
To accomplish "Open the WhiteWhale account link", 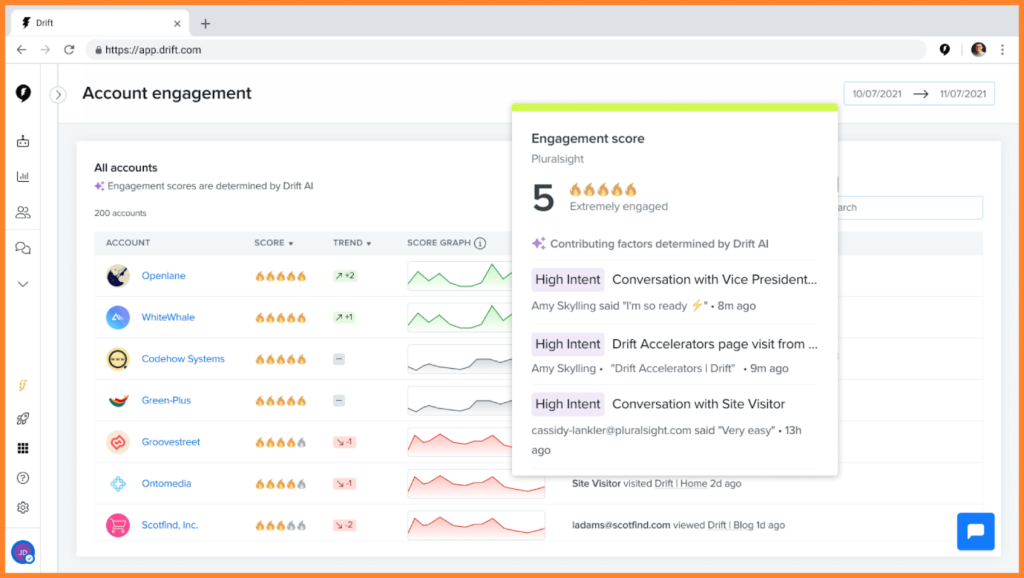I will (x=168, y=317).
